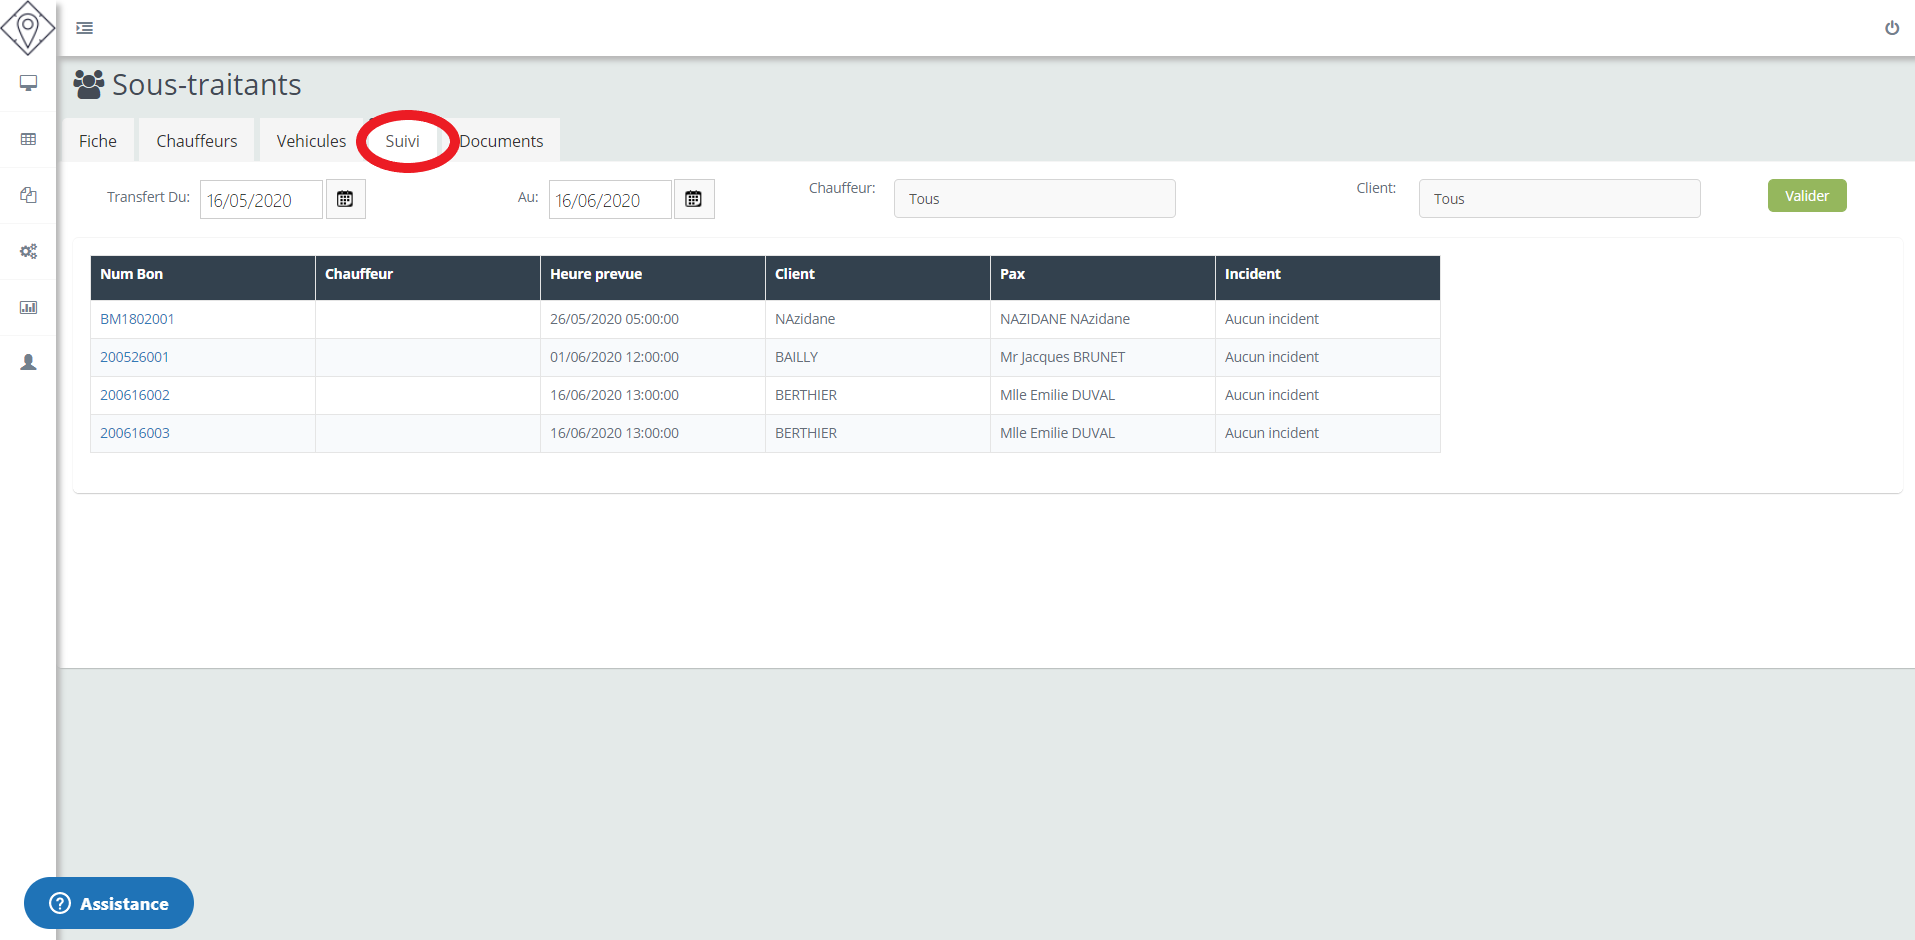Open the user profile sidebar icon

(x=28, y=362)
